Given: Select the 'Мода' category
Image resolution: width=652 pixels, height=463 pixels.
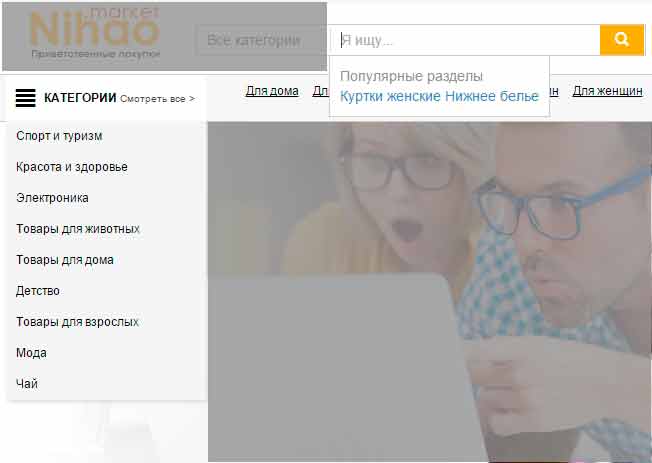Looking at the screenshot, I should coord(31,353).
